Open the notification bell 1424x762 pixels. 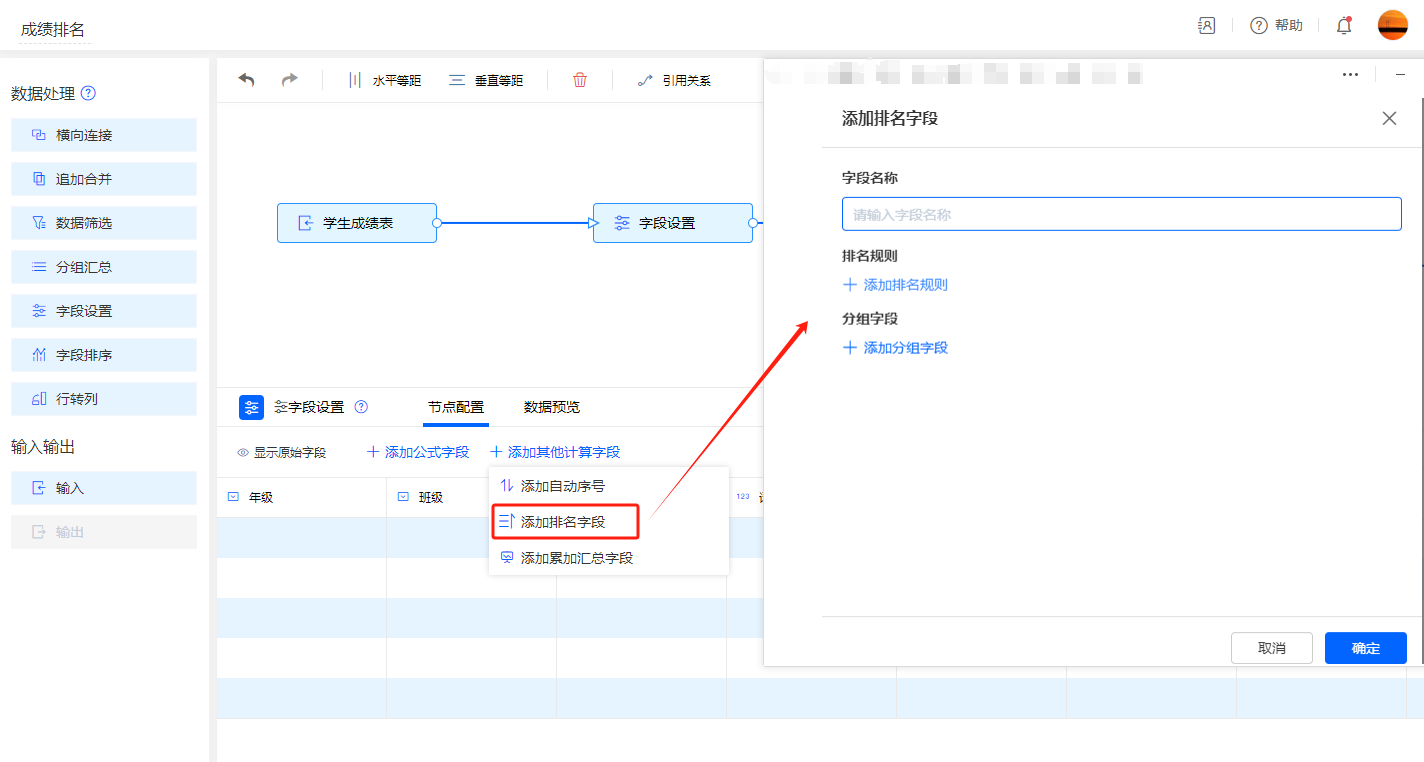pyautogui.click(x=1344, y=26)
